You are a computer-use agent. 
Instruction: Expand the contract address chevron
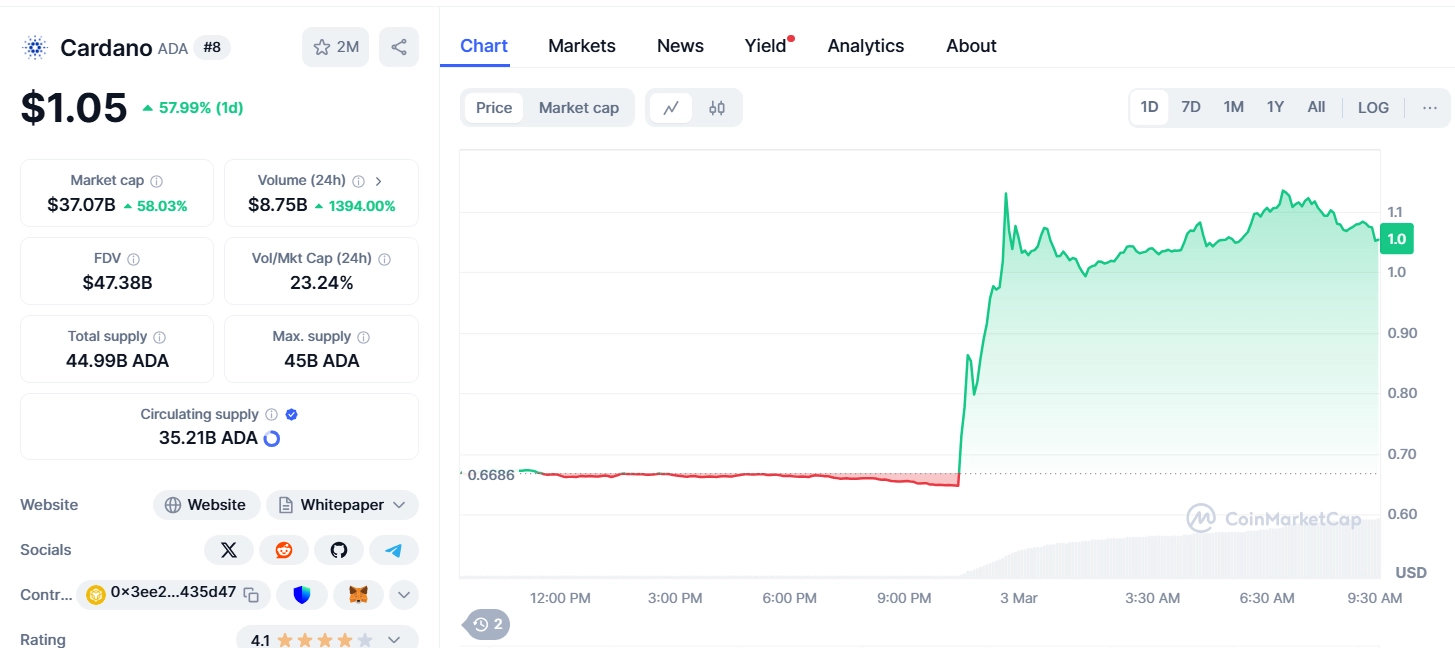403,594
